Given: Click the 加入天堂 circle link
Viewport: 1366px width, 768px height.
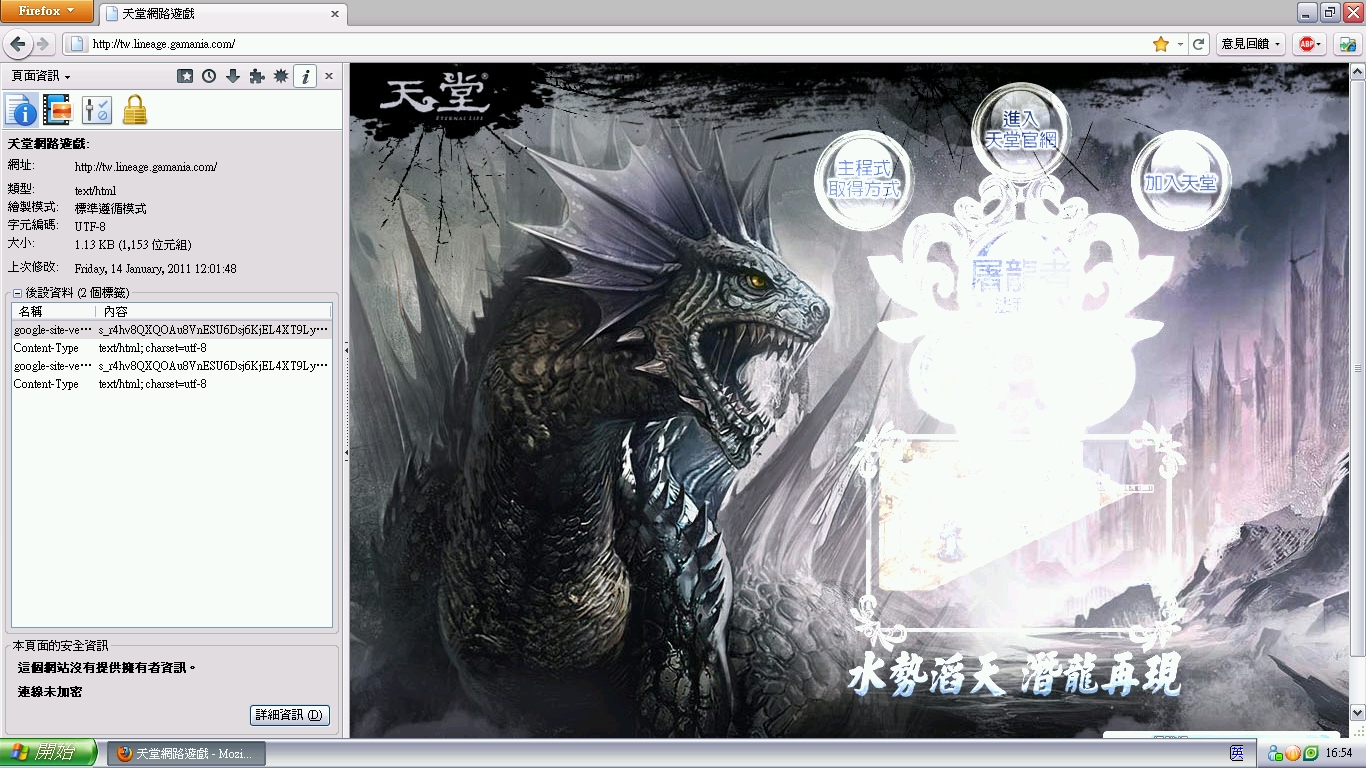Looking at the screenshot, I should pos(1180,182).
